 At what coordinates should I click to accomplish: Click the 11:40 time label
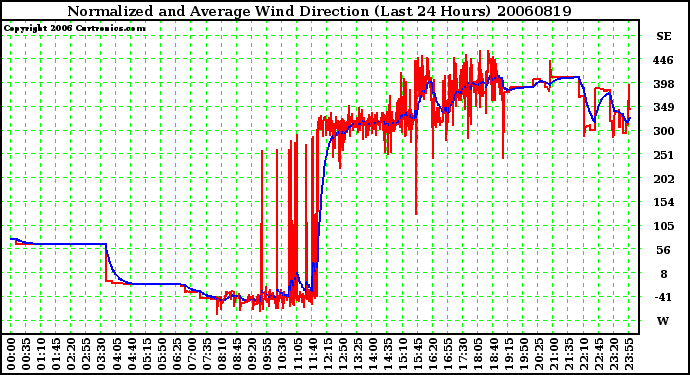[312, 354]
